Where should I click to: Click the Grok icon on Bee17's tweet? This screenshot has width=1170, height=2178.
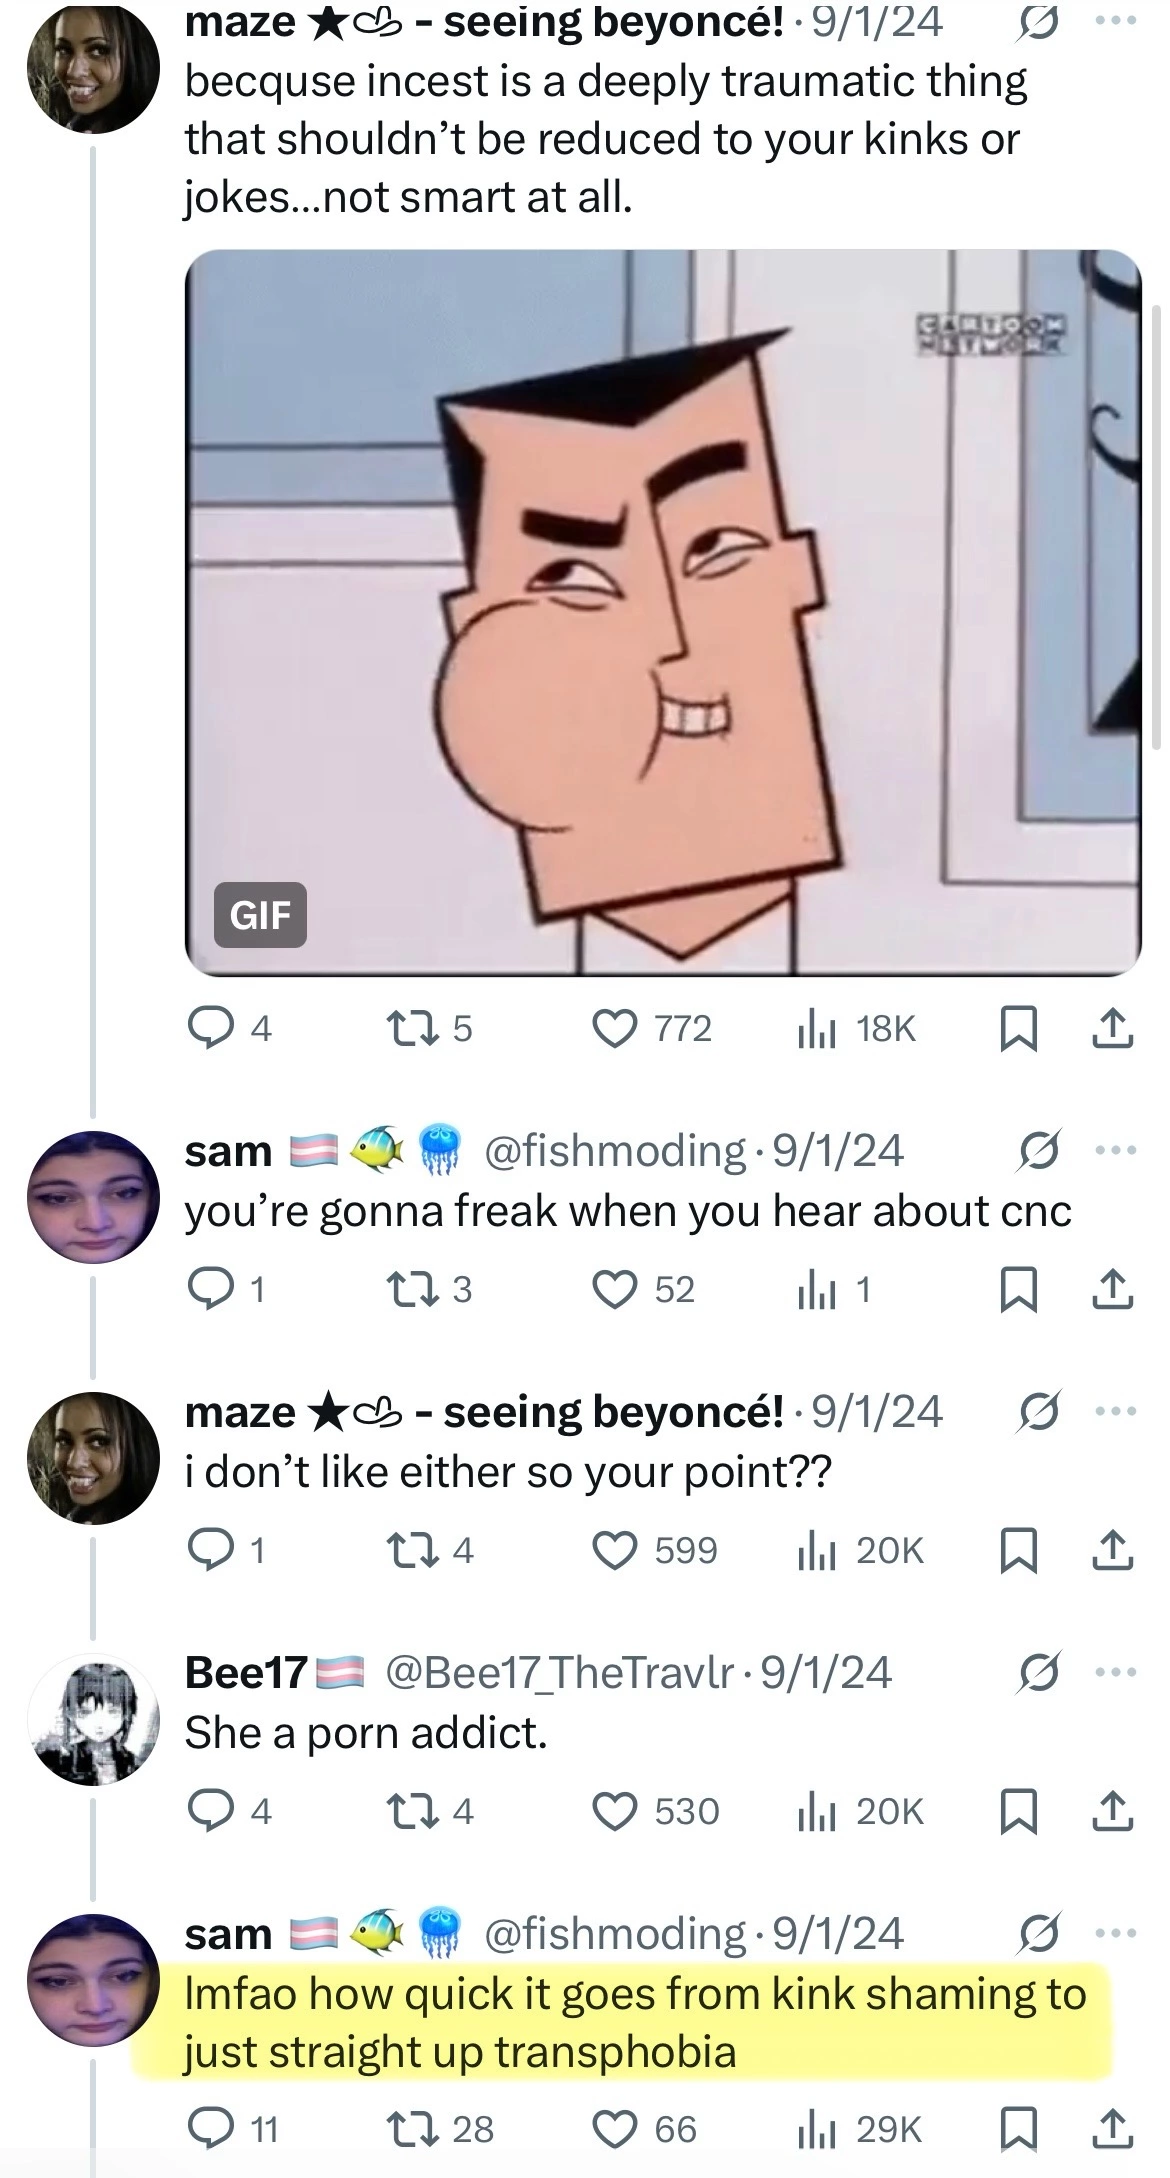click(x=1036, y=1672)
